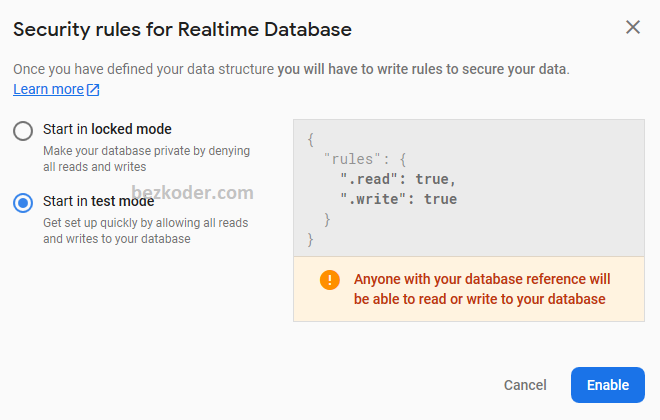This screenshot has height=420, width=660.
Task: Close the security rules dialog
Action: coord(632,27)
